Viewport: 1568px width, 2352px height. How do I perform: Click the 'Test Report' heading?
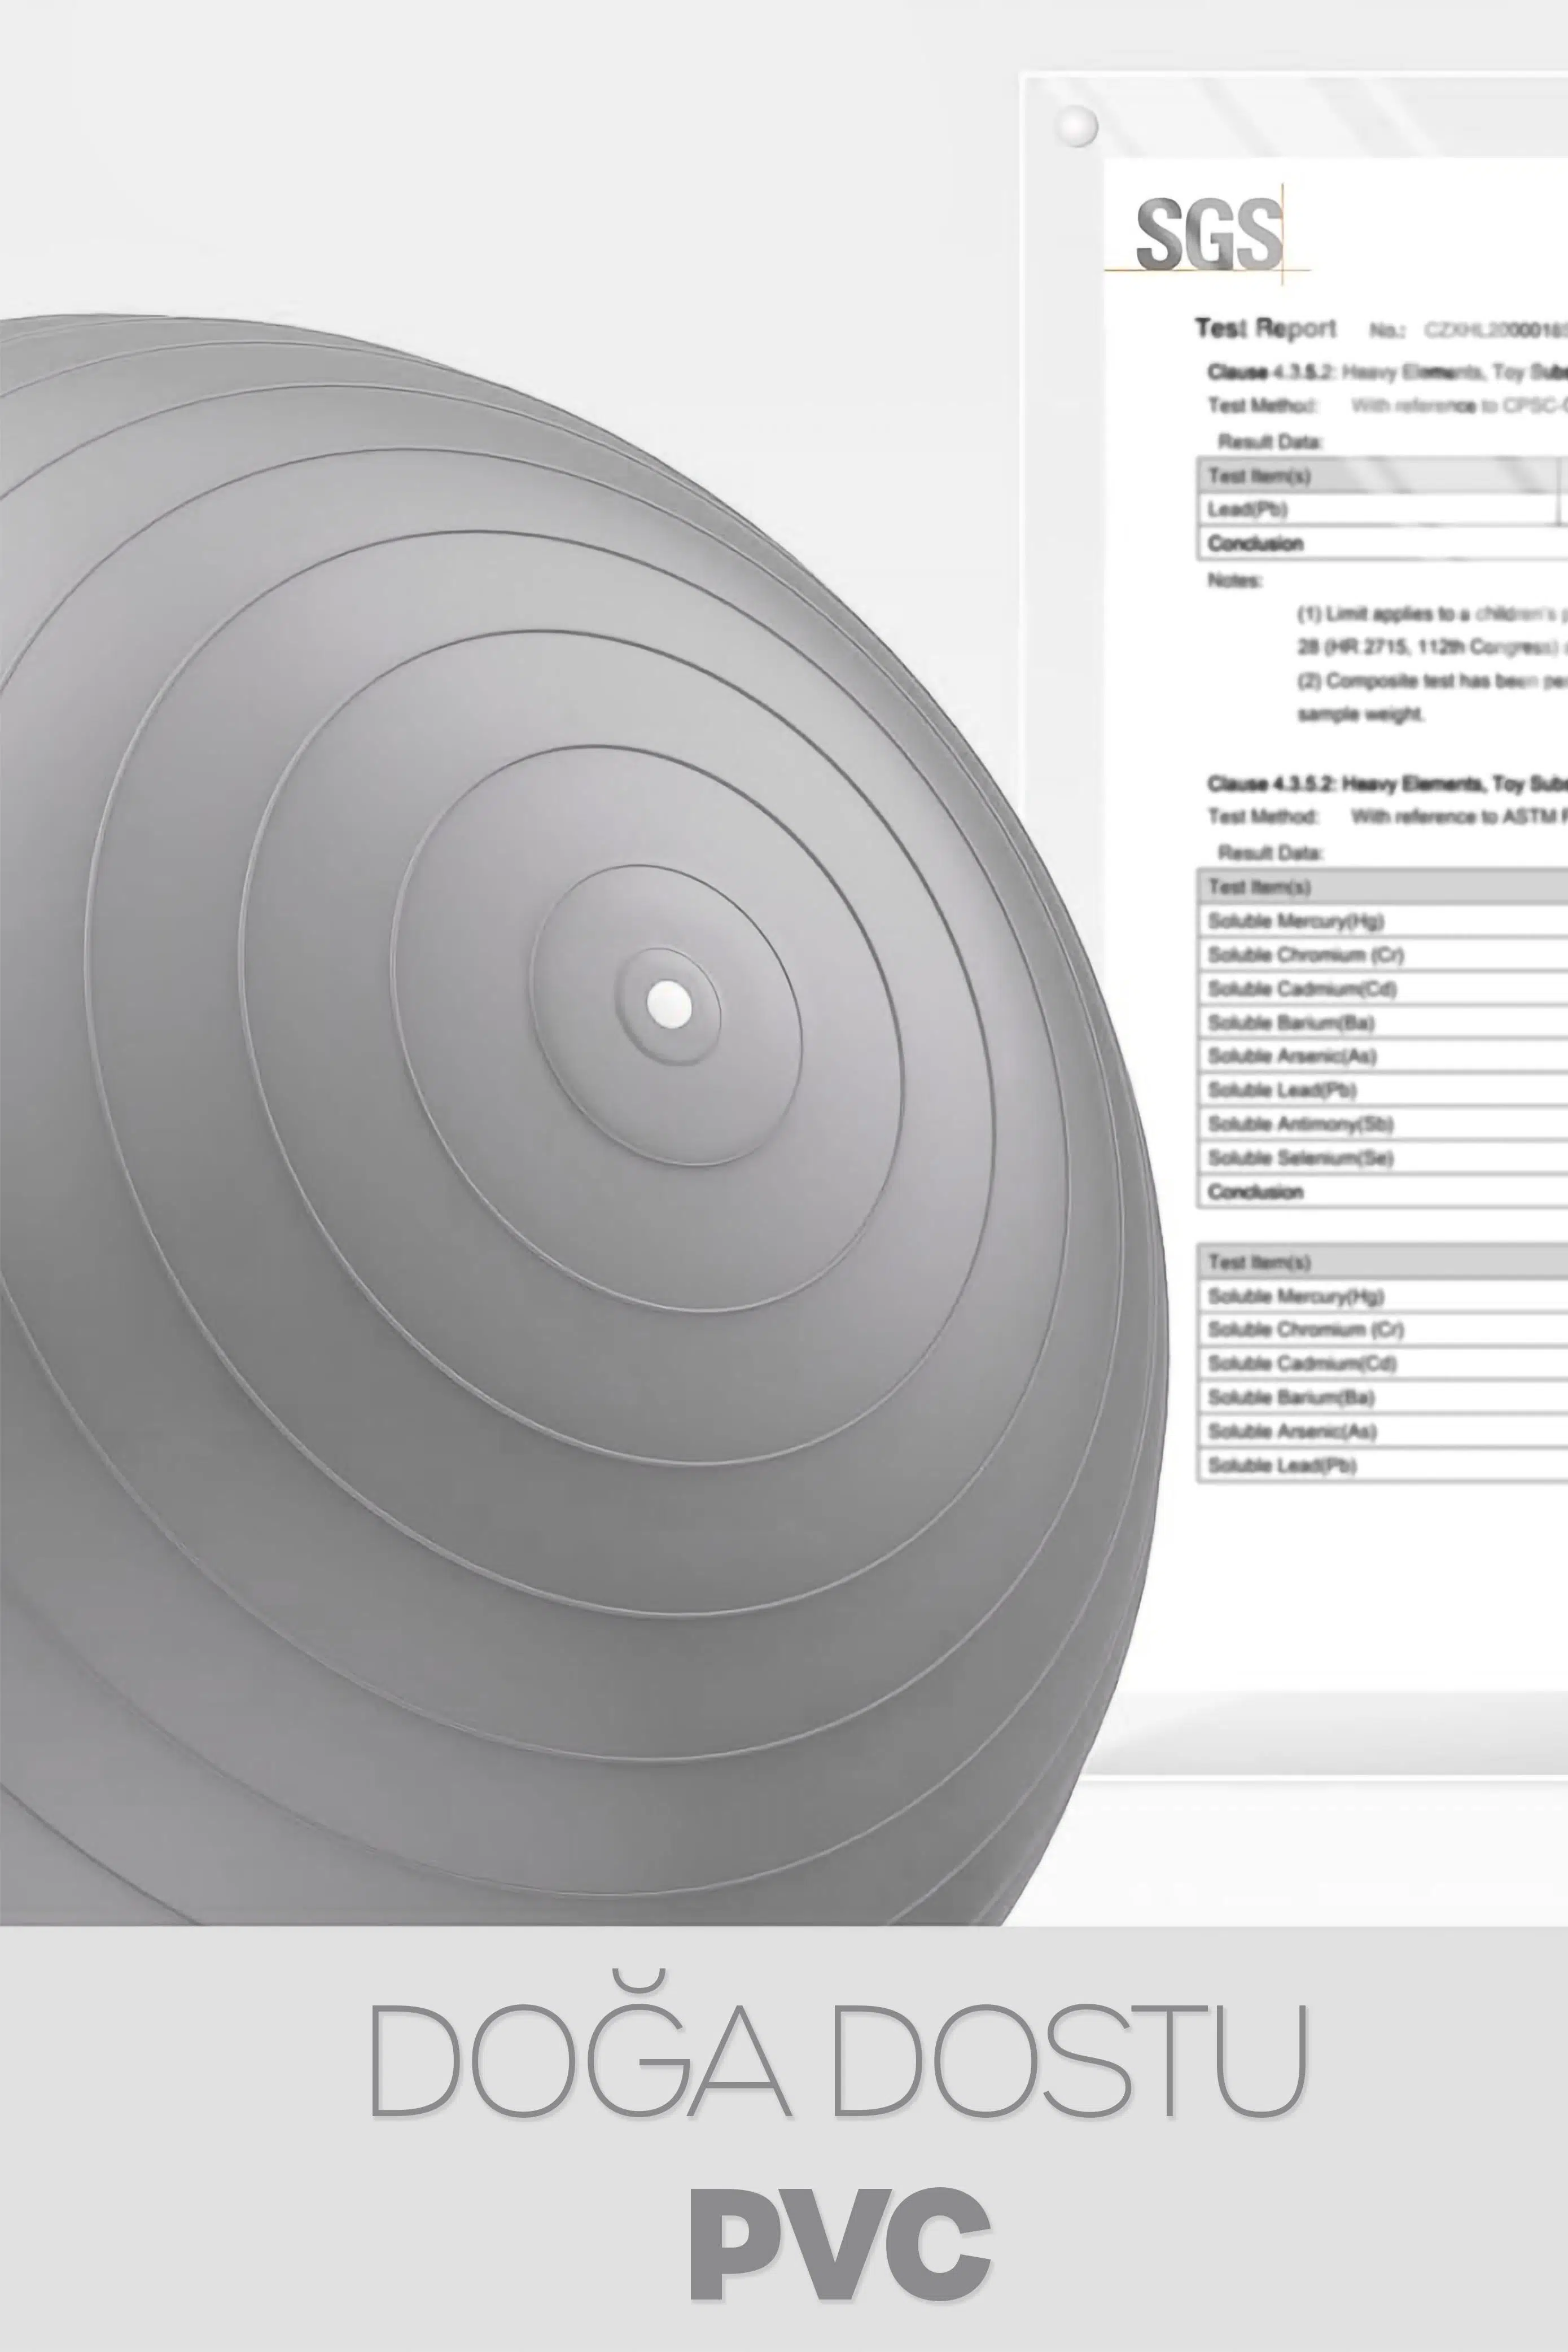coord(1265,329)
